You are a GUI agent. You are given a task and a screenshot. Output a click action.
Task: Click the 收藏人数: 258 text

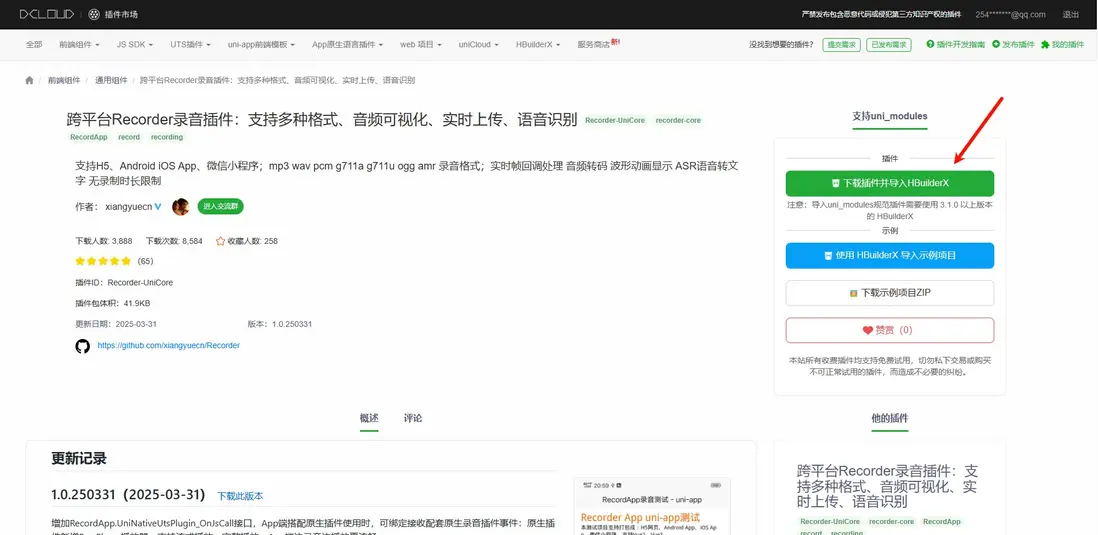[x=253, y=241]
